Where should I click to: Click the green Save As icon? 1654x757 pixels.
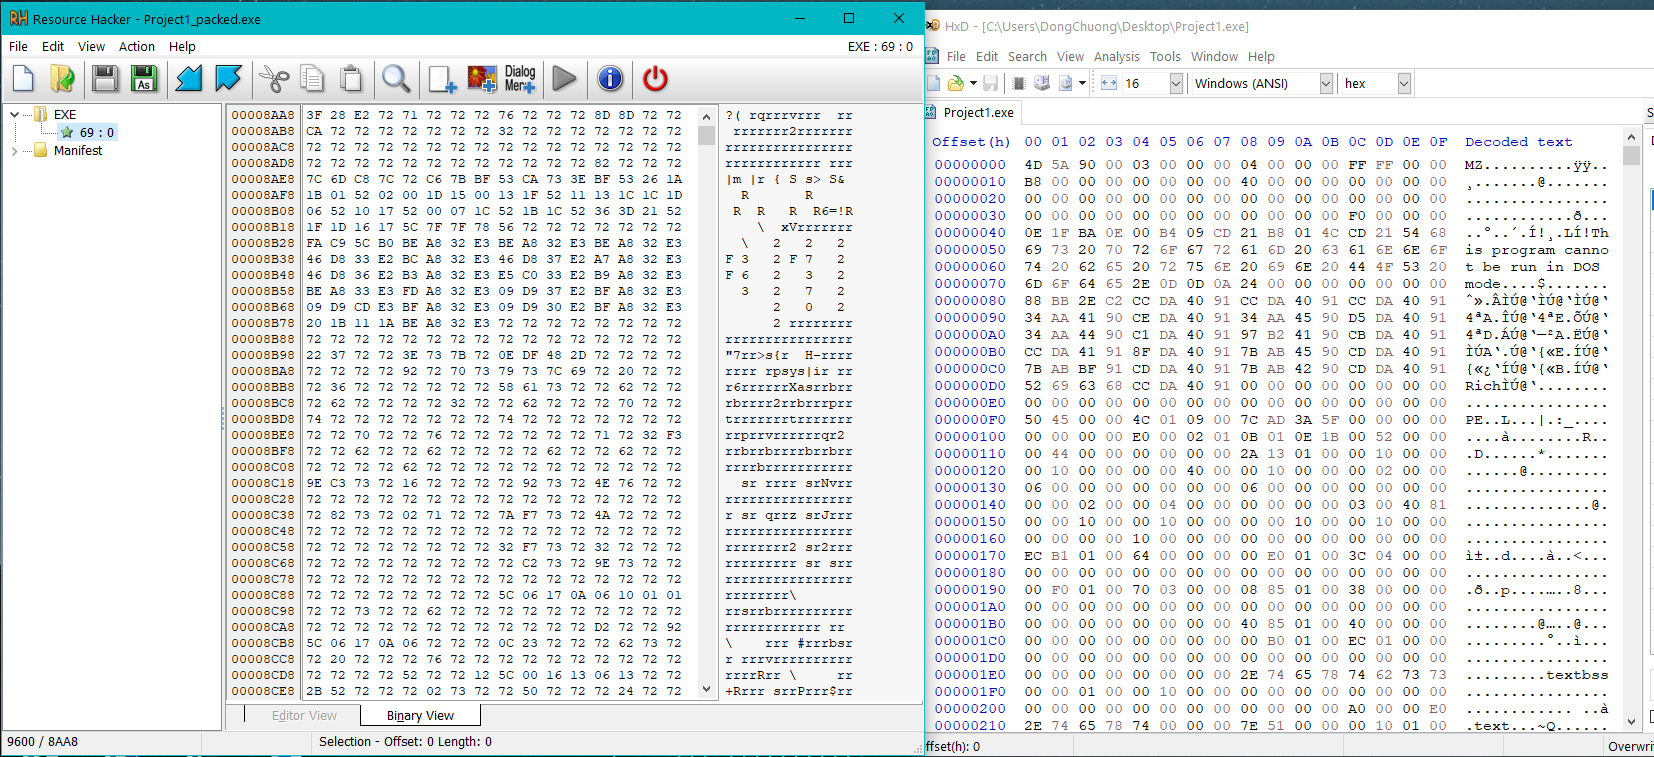pos(144,79)
